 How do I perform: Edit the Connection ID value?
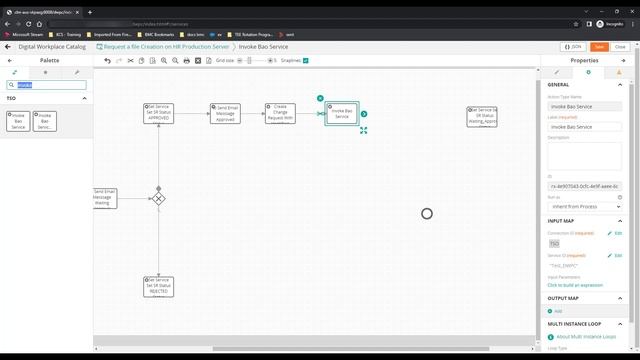pos(615,233)
